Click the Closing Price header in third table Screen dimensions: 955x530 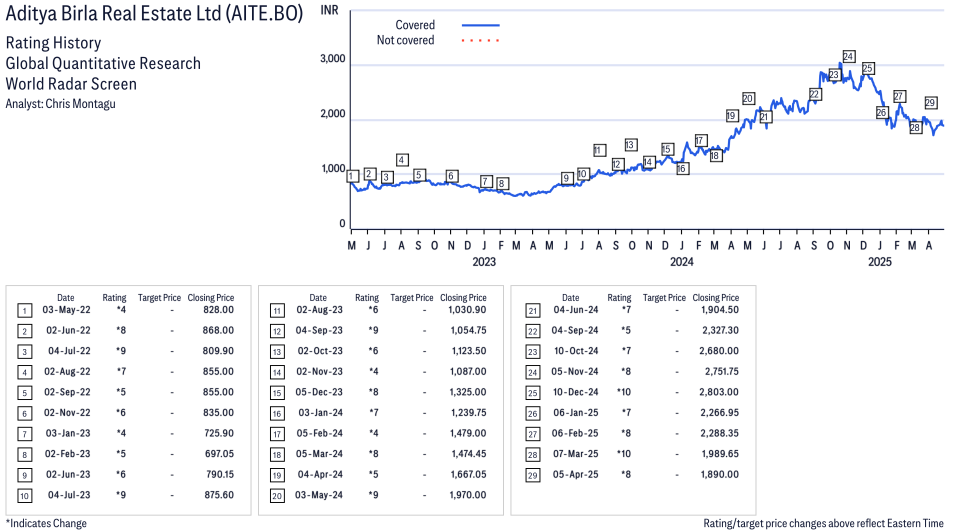(716, 298)
